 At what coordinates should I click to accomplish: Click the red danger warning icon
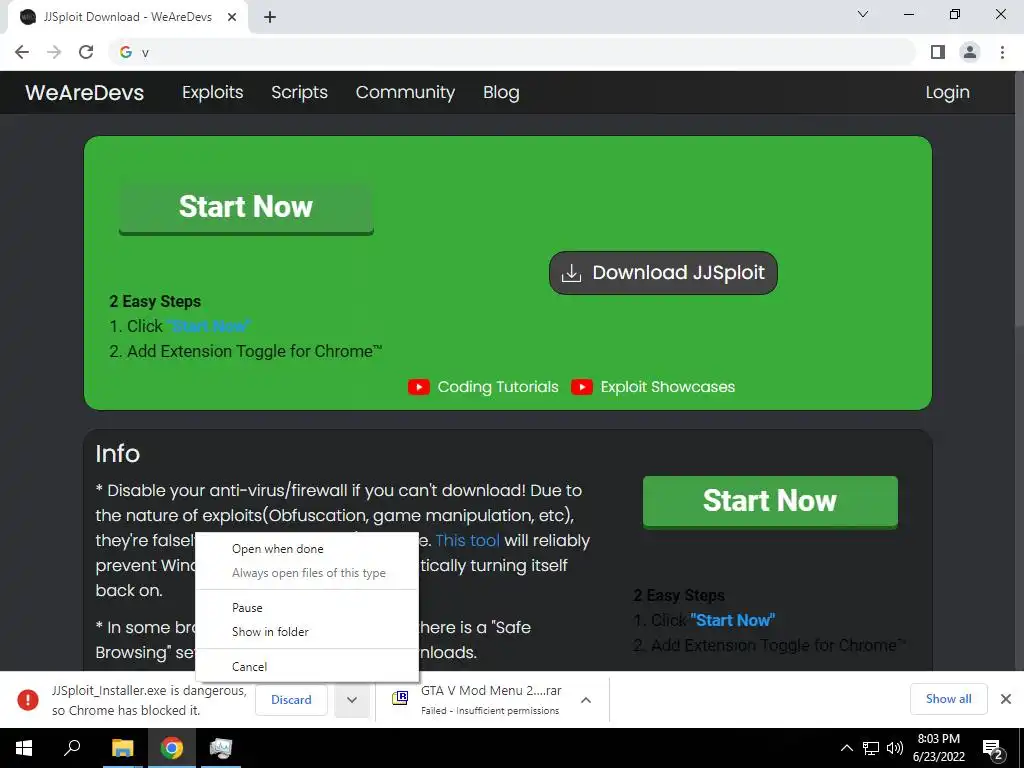coord(27,700)
